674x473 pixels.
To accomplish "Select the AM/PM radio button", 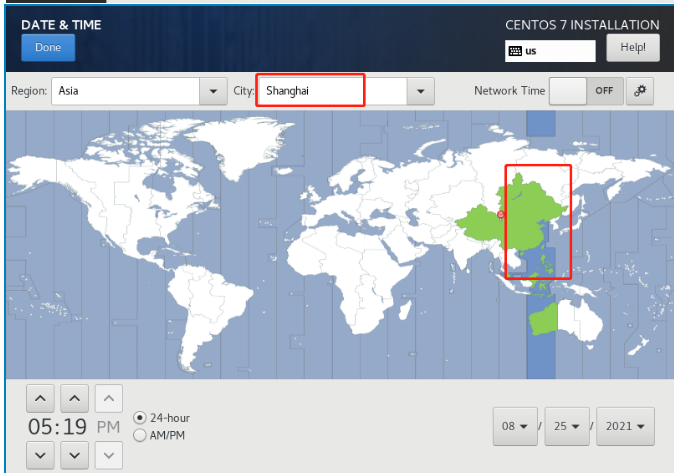I will point(140,436).
